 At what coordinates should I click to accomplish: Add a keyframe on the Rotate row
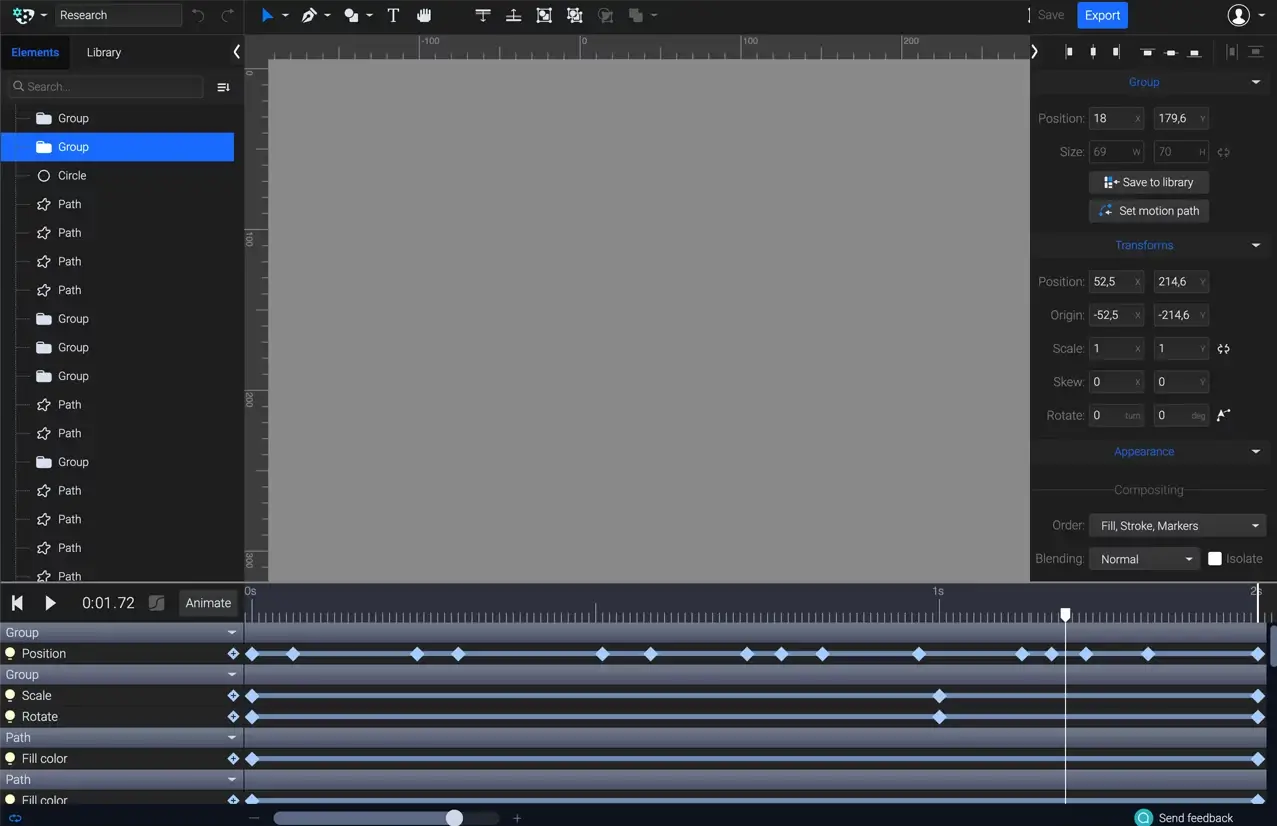[x=233, y=717]
